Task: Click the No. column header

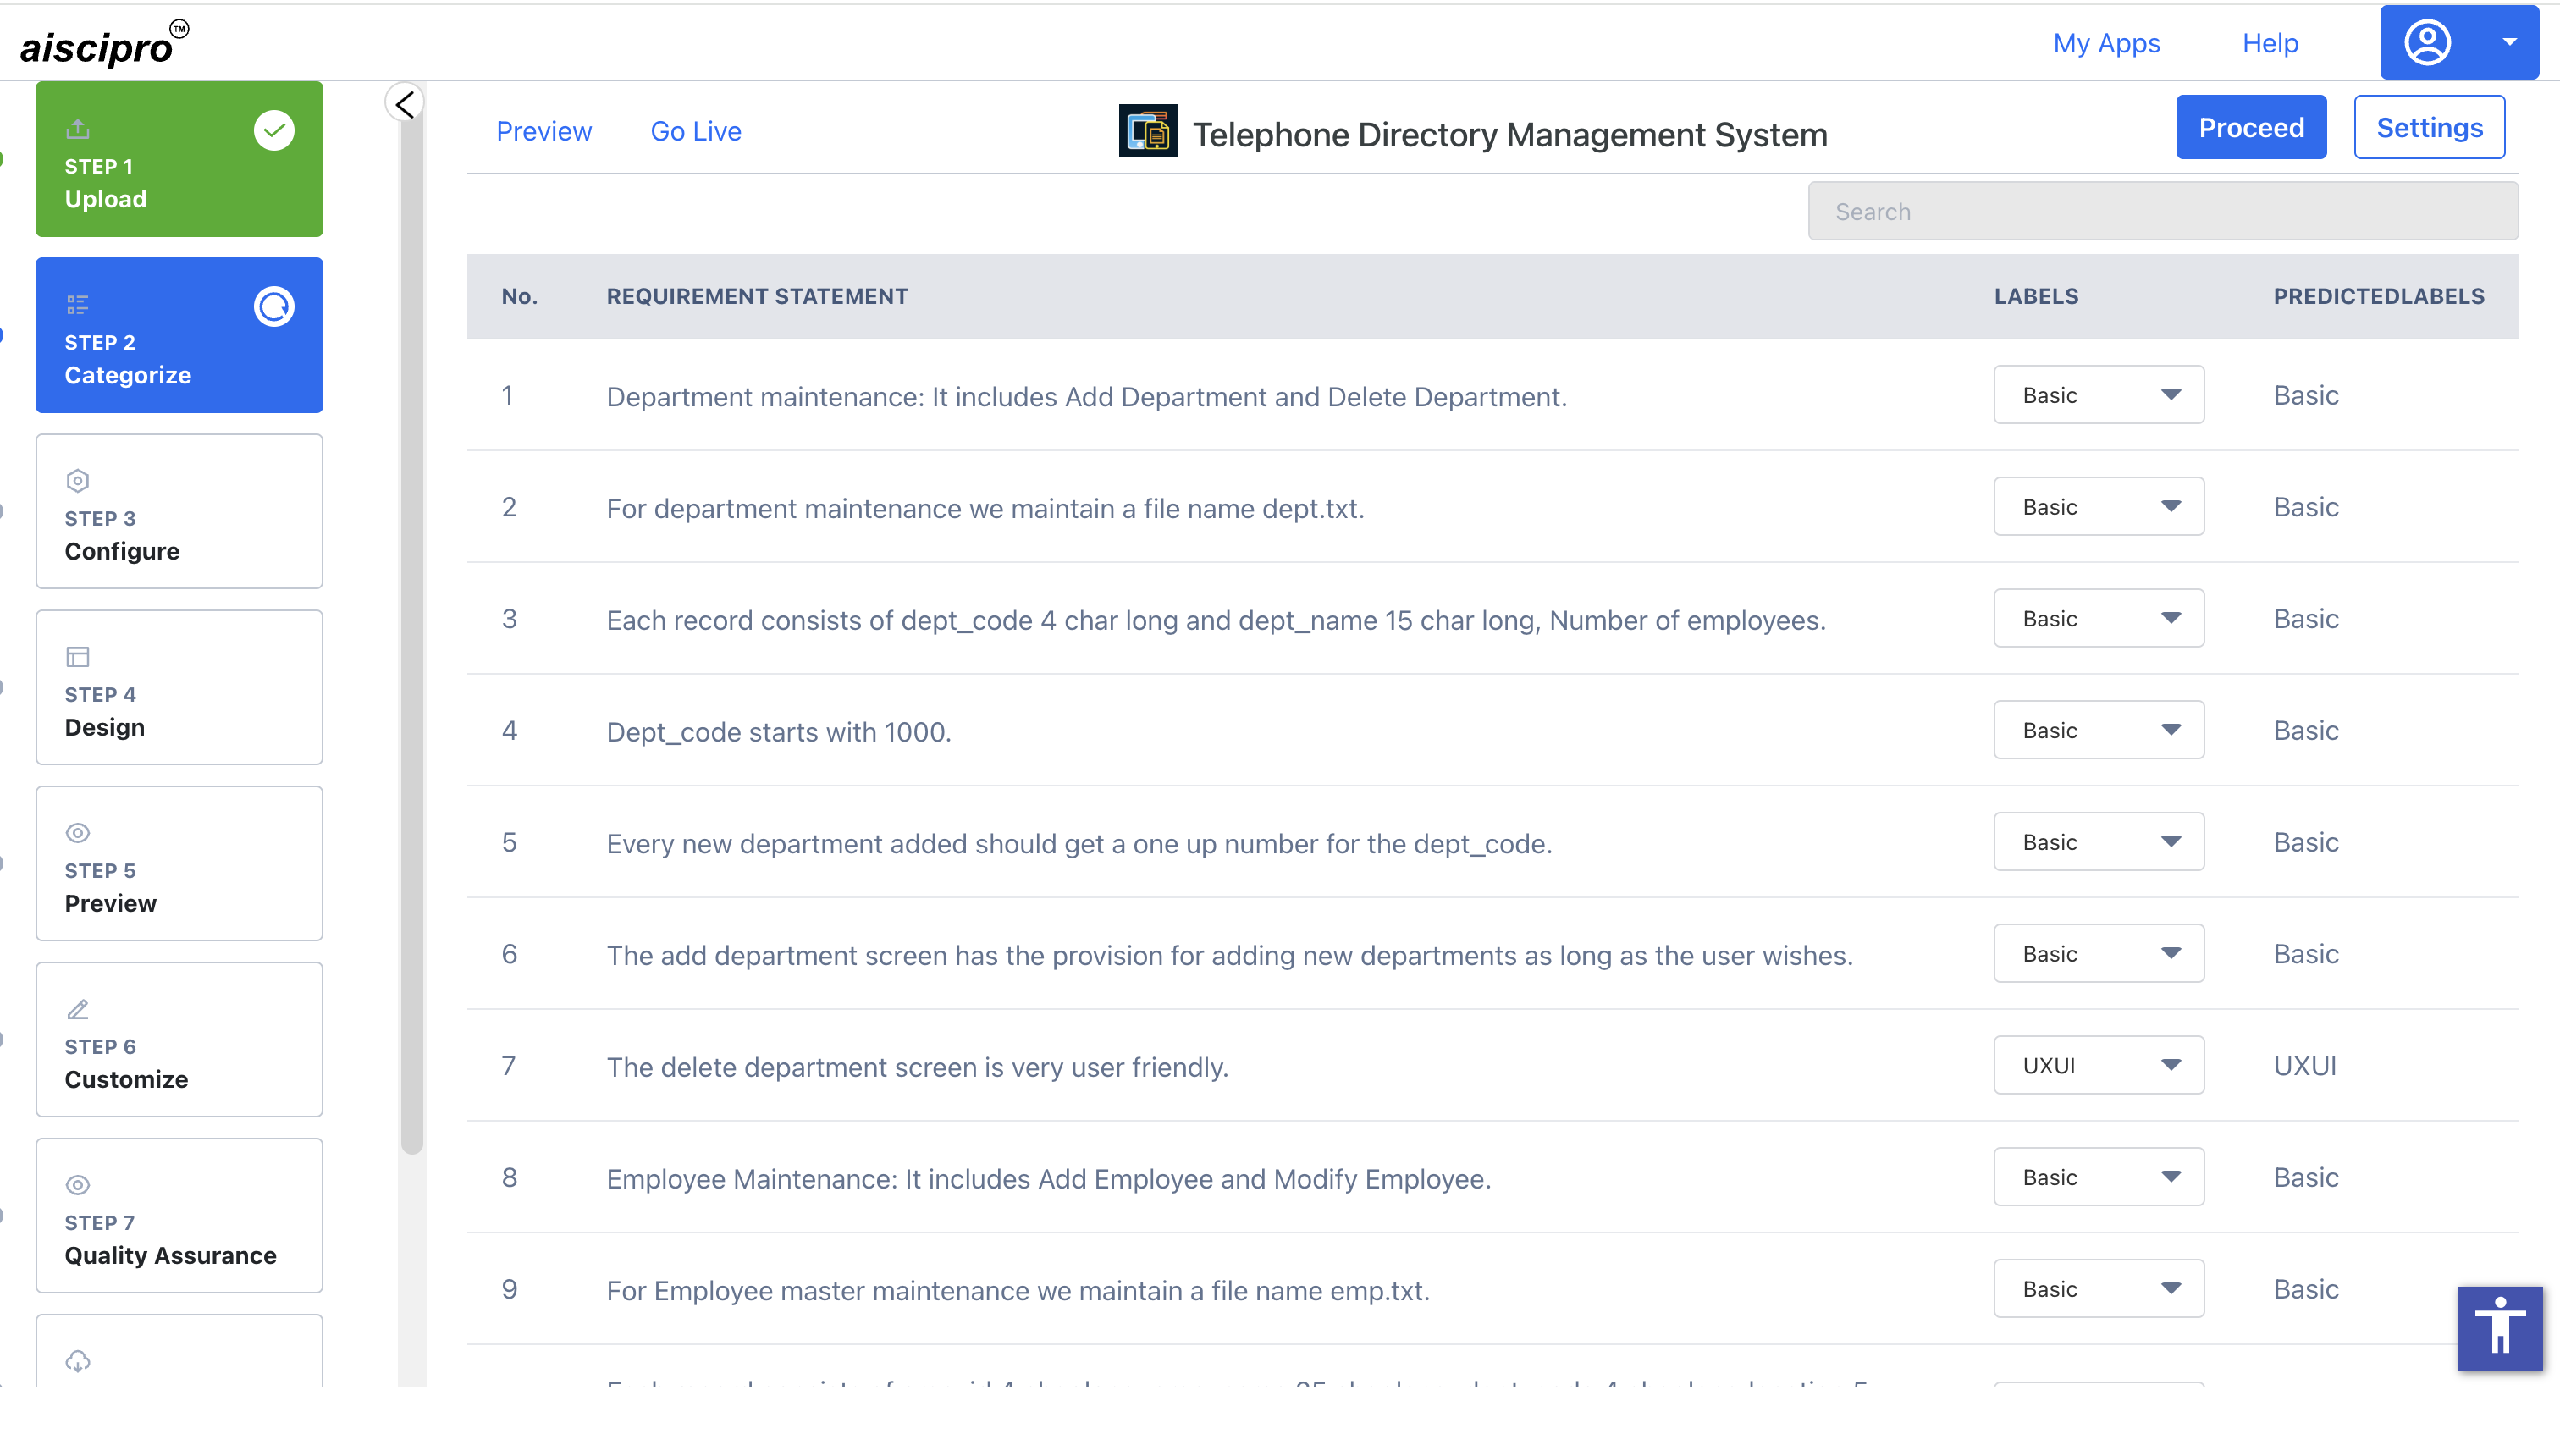Action: point(519,296)
